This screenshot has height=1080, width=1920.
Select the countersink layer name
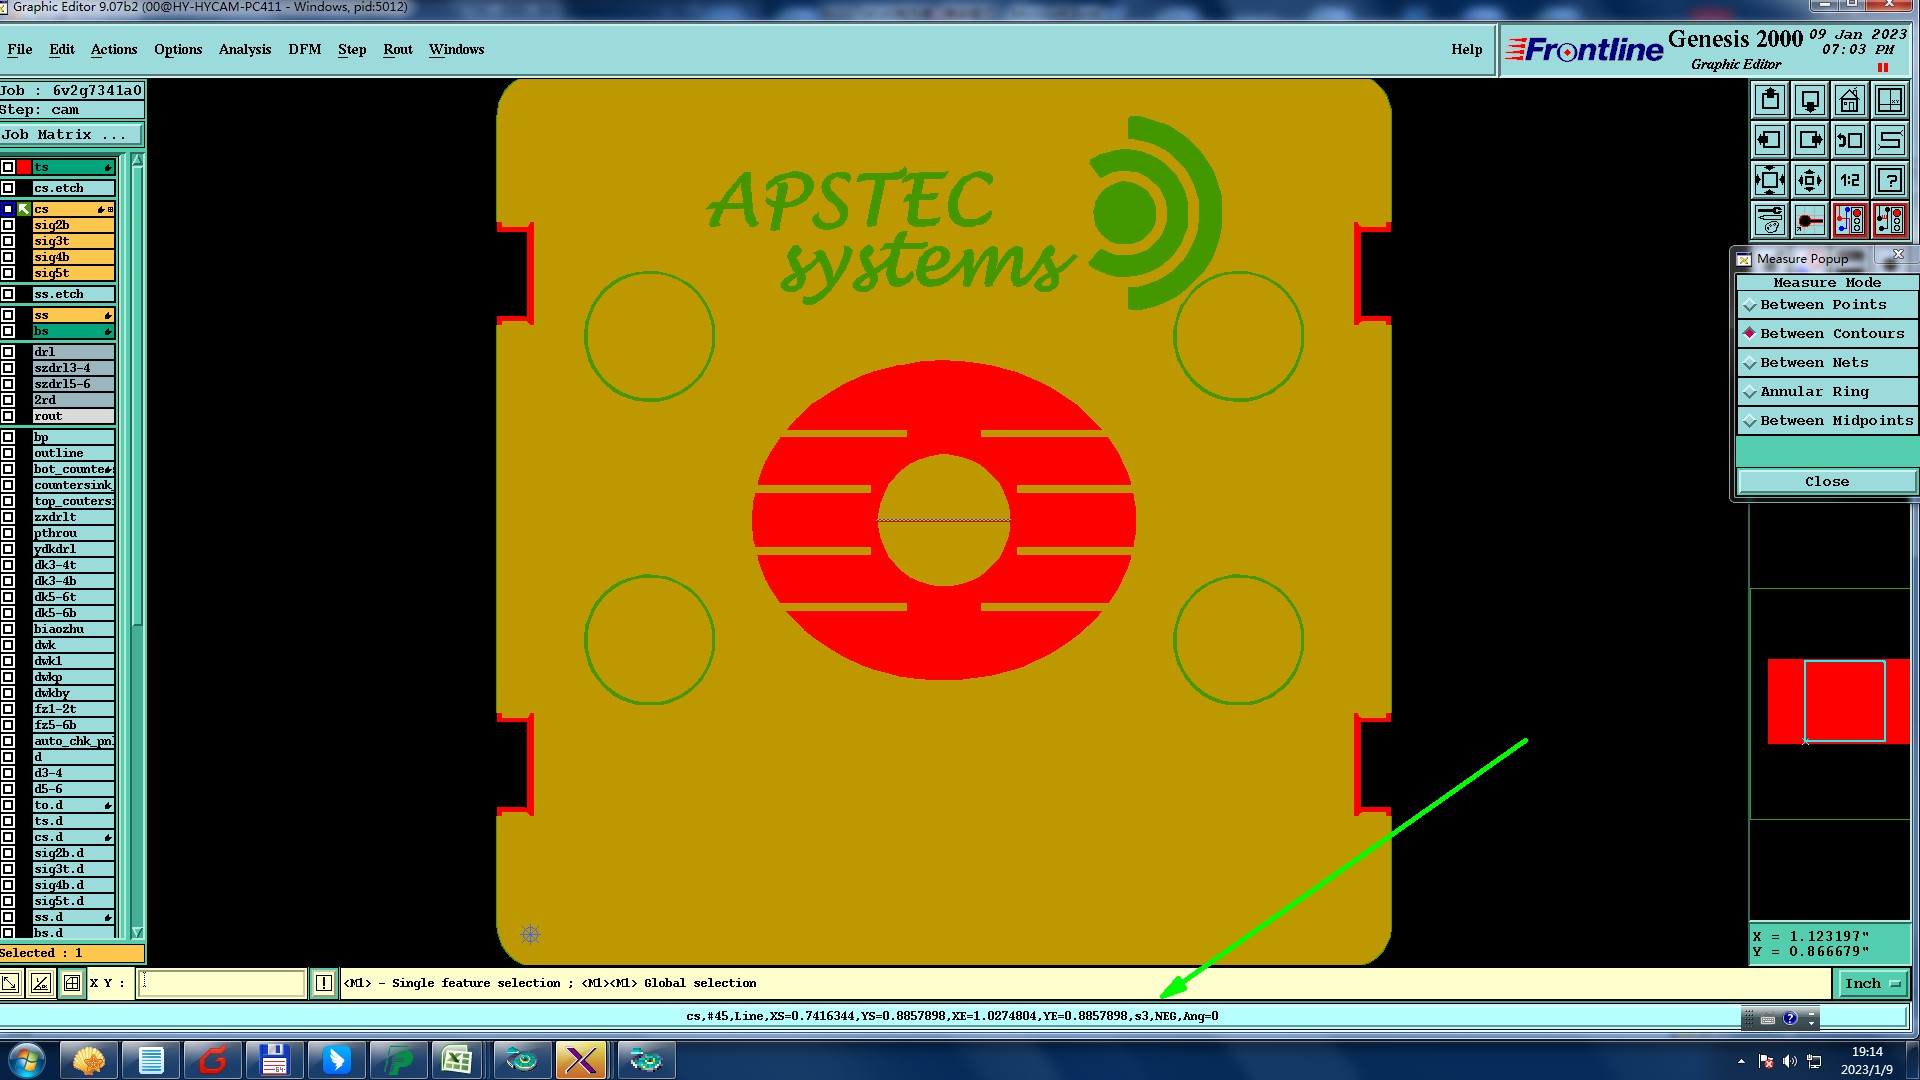pyautogui.click(x=73, y=485)
